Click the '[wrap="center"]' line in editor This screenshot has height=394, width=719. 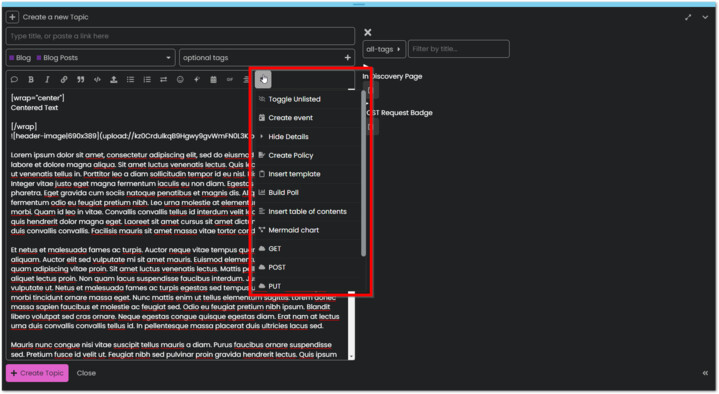pos(38,98)
